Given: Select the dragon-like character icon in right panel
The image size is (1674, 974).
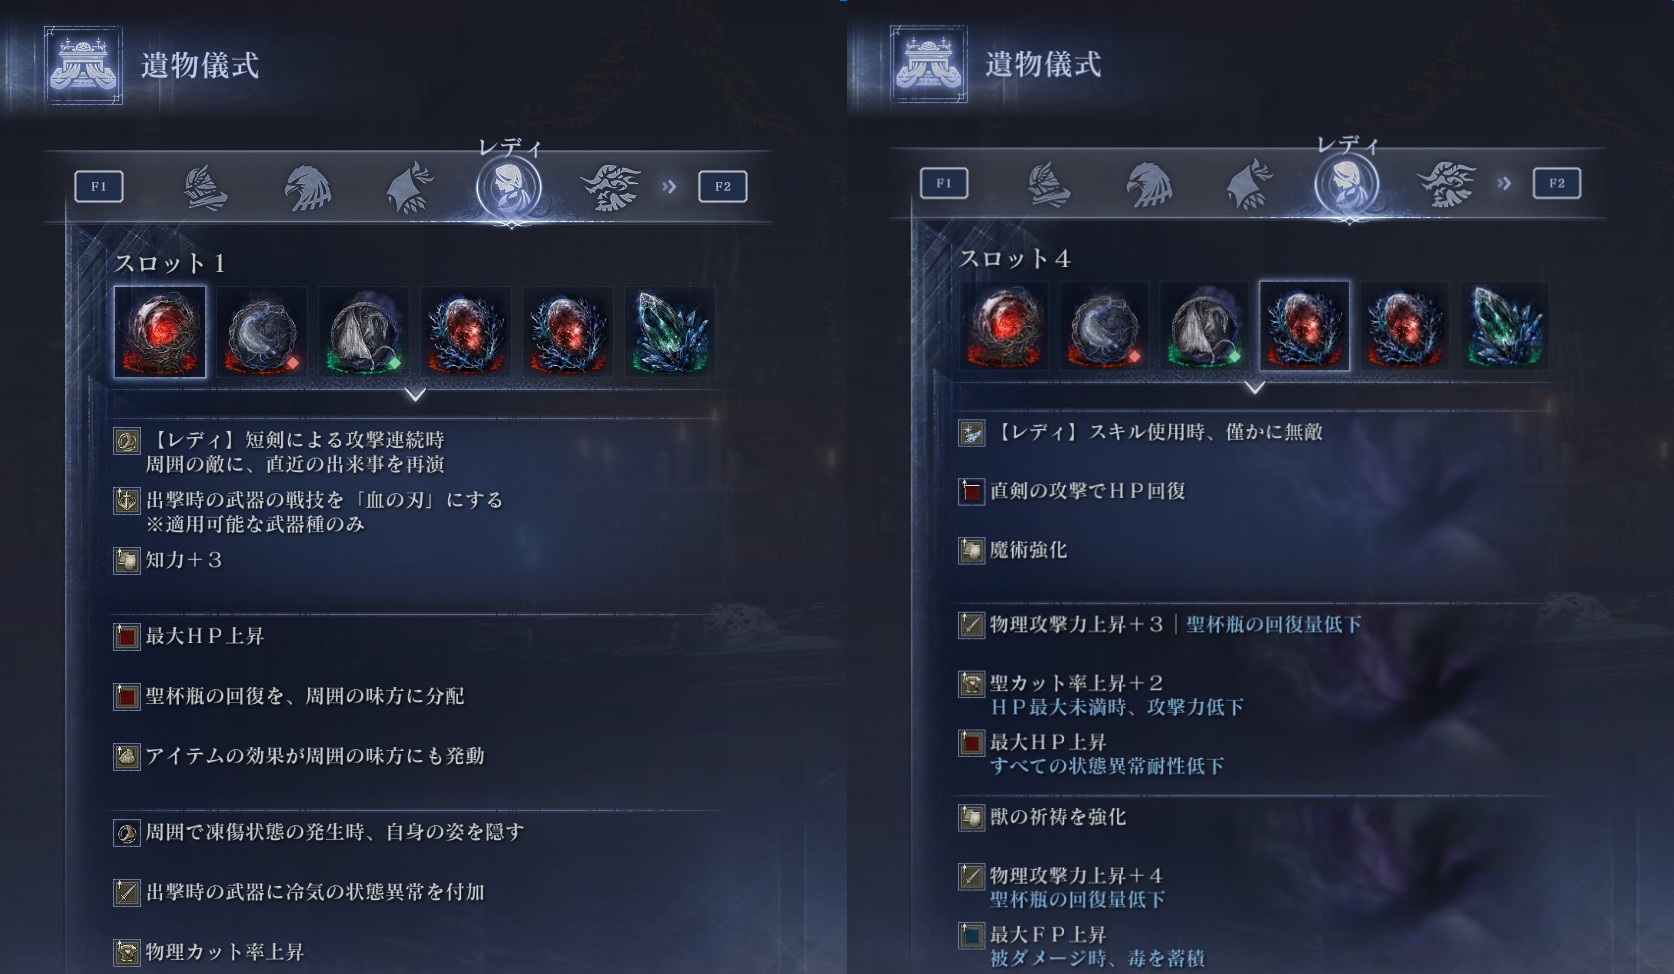Looking at the screenshot, I should pyautogui.click(x=1446, y=184).
